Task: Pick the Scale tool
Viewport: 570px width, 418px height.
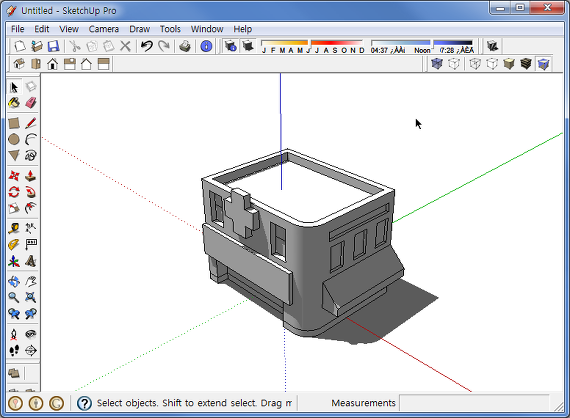Action: point(14,208)
